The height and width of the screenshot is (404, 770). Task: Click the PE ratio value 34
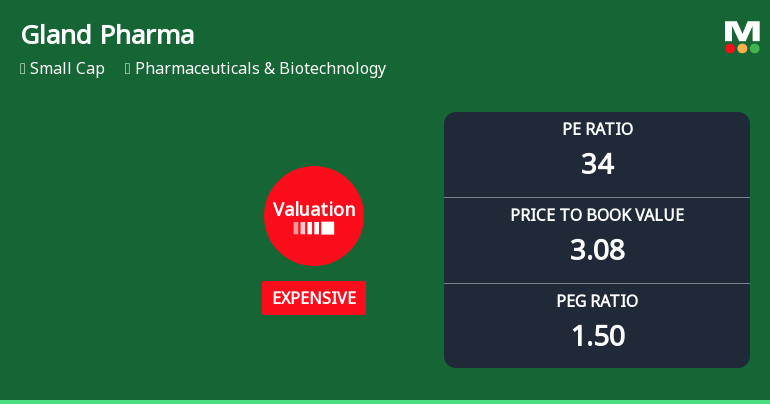tap(597, 163)
